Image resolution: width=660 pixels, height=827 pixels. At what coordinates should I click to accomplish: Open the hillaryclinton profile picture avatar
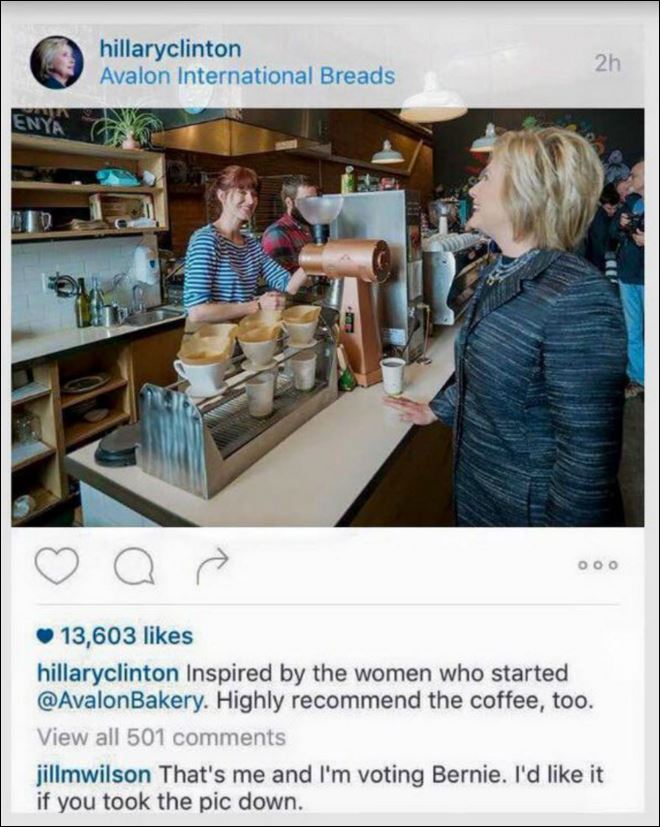click(x=56, y=62)
